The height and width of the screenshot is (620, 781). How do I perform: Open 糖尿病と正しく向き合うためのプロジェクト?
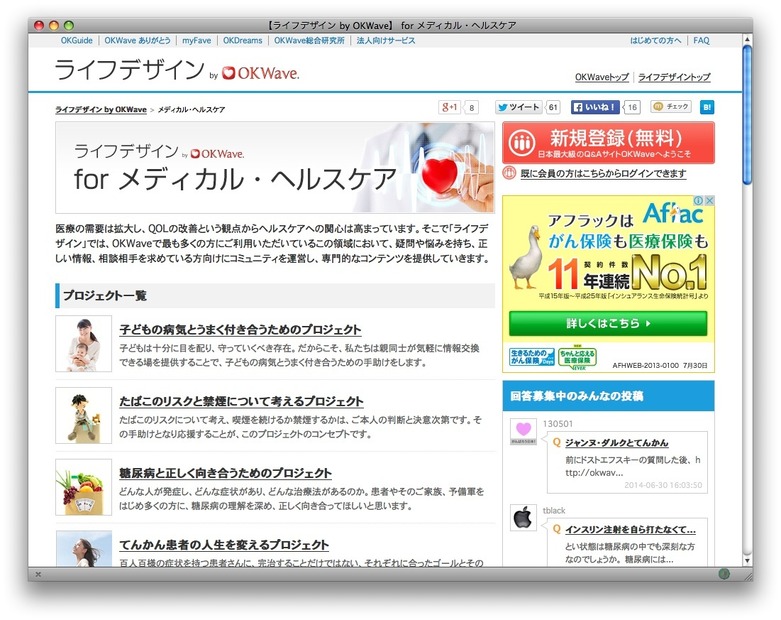226,473
